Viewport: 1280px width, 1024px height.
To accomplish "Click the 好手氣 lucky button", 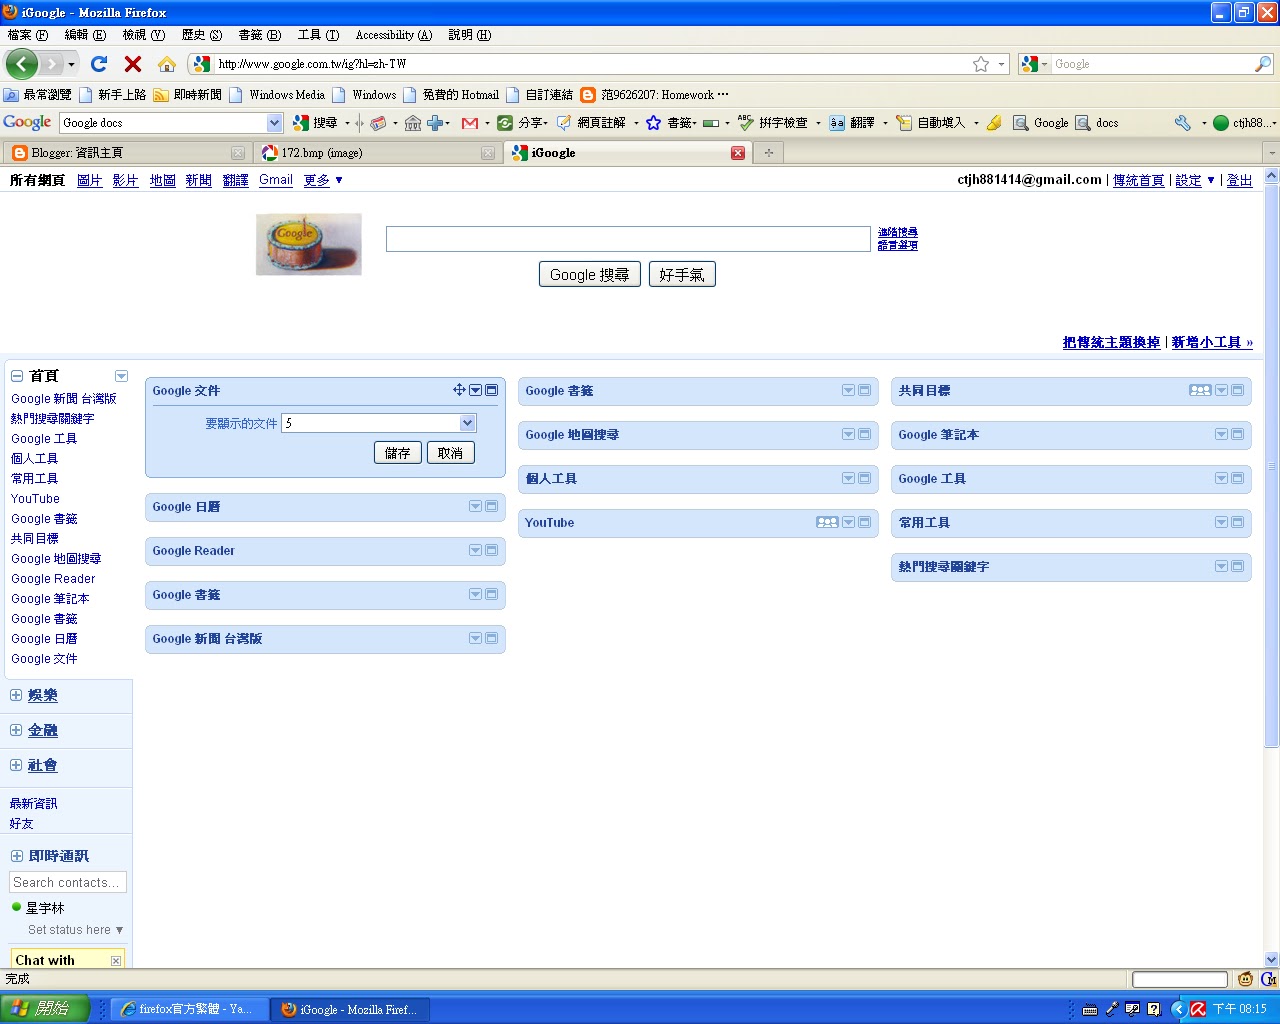I will (x=682, y=274).
